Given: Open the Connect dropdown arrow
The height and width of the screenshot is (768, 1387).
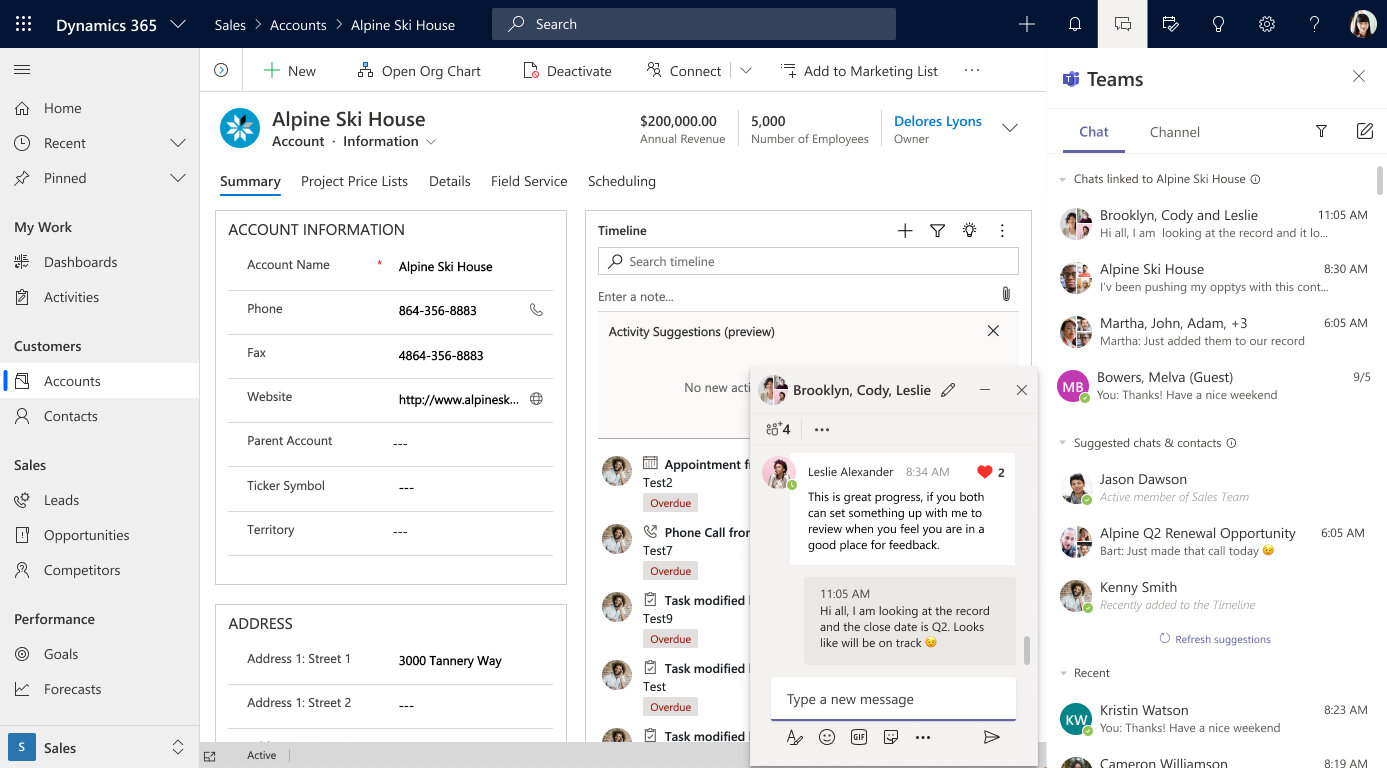Looking at the screenshot, I should point(745,70).
